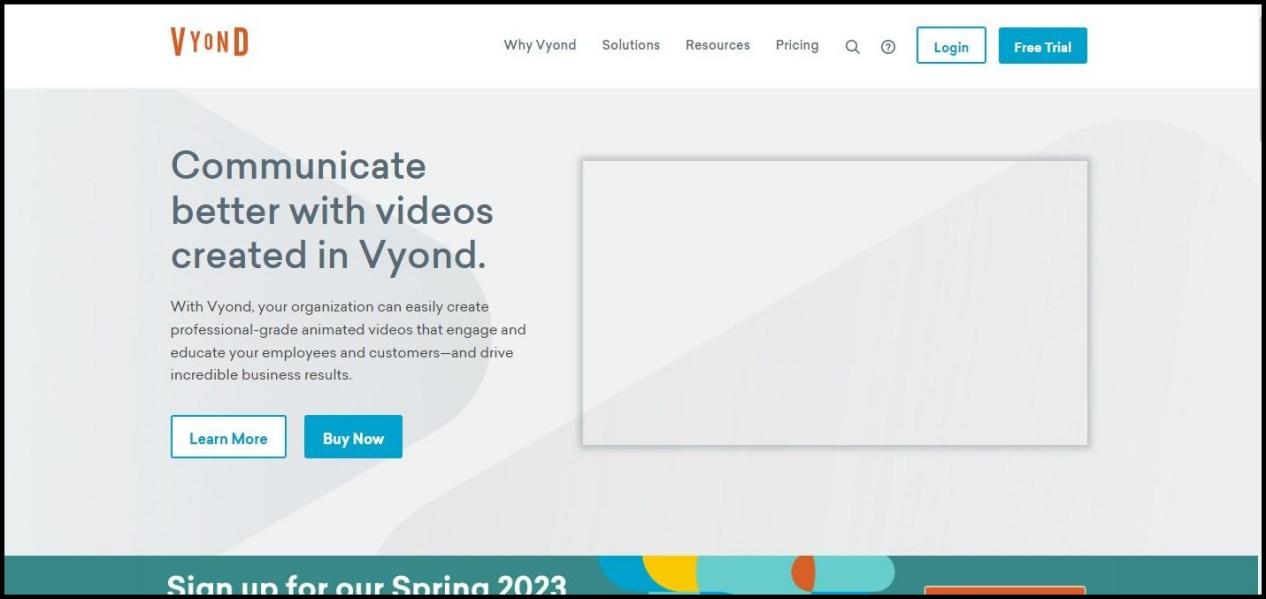Click the Vyond logo
The width and height of the screenshot is (1266, 599).
coord(209,42)
